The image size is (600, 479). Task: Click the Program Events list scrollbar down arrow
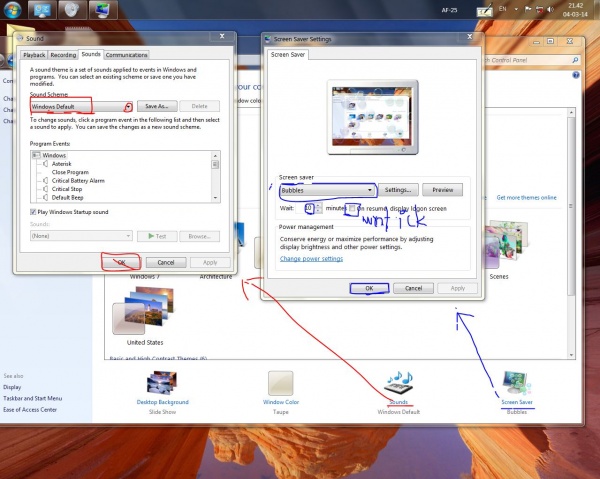(x=215, y=198)
